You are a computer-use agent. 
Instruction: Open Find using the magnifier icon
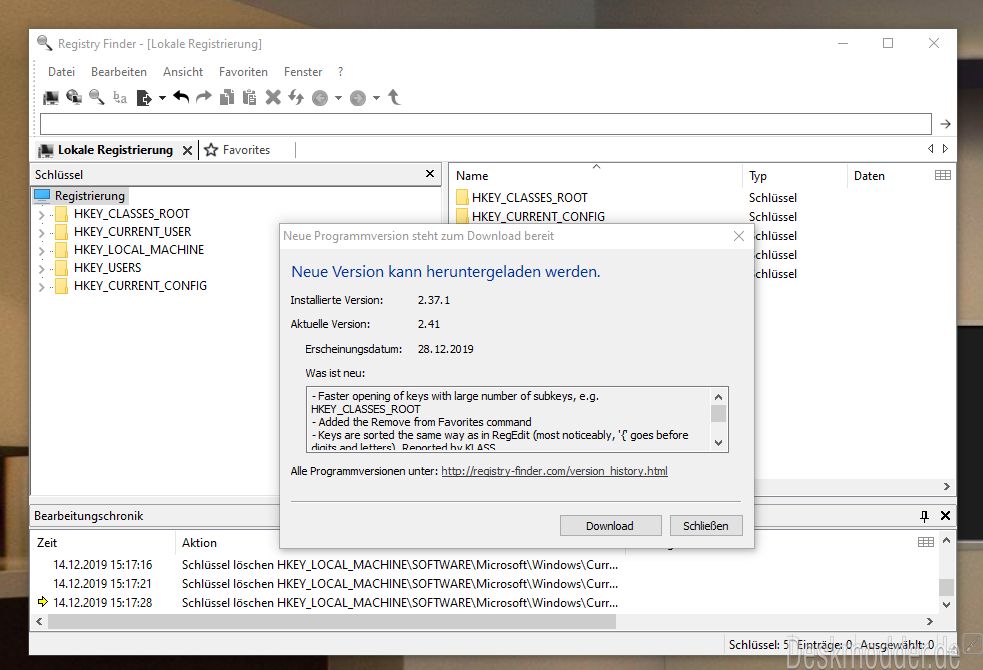tap(97, 97)
